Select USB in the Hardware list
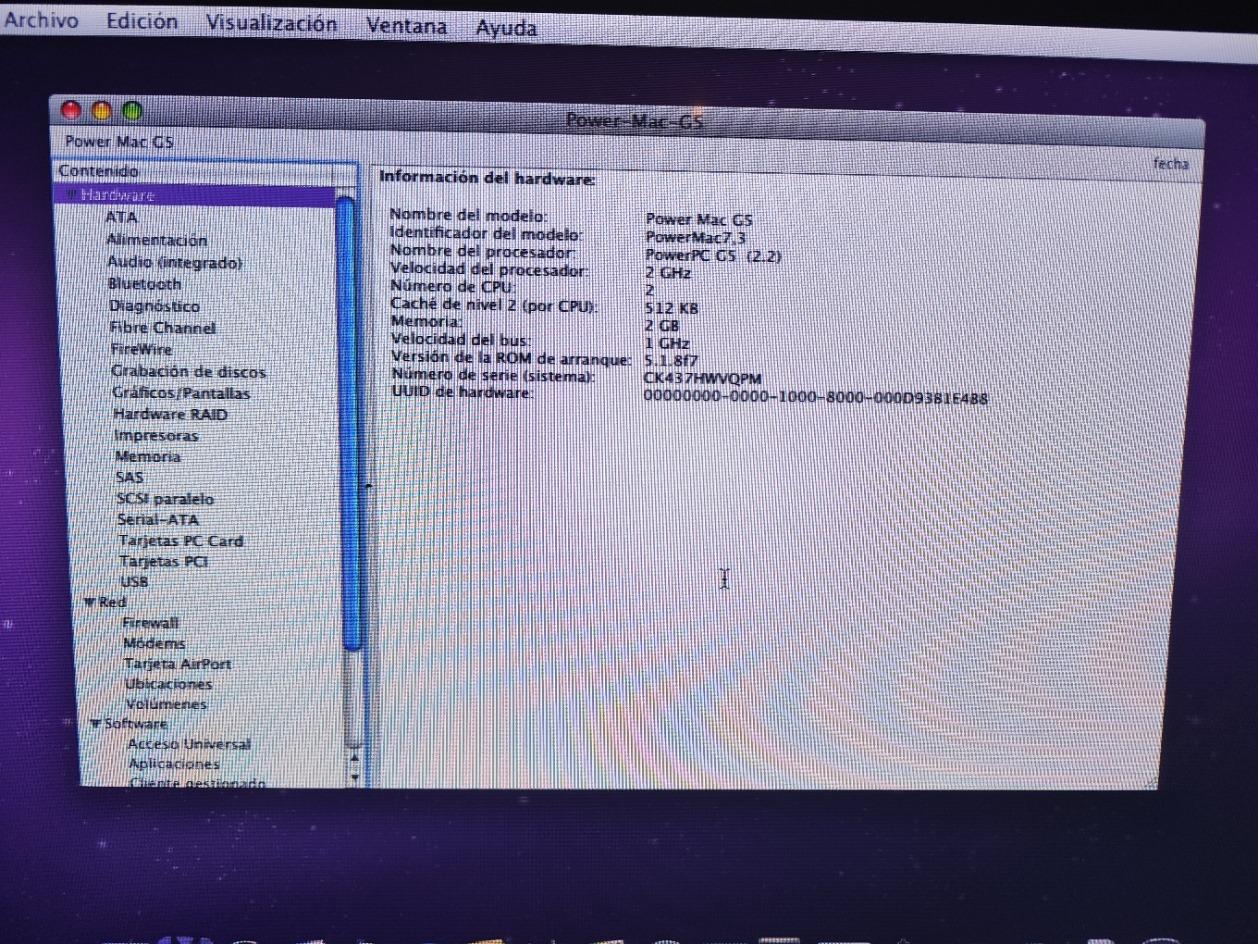The height and width of the screenshot is (944, 1258). tap(134, 581)
